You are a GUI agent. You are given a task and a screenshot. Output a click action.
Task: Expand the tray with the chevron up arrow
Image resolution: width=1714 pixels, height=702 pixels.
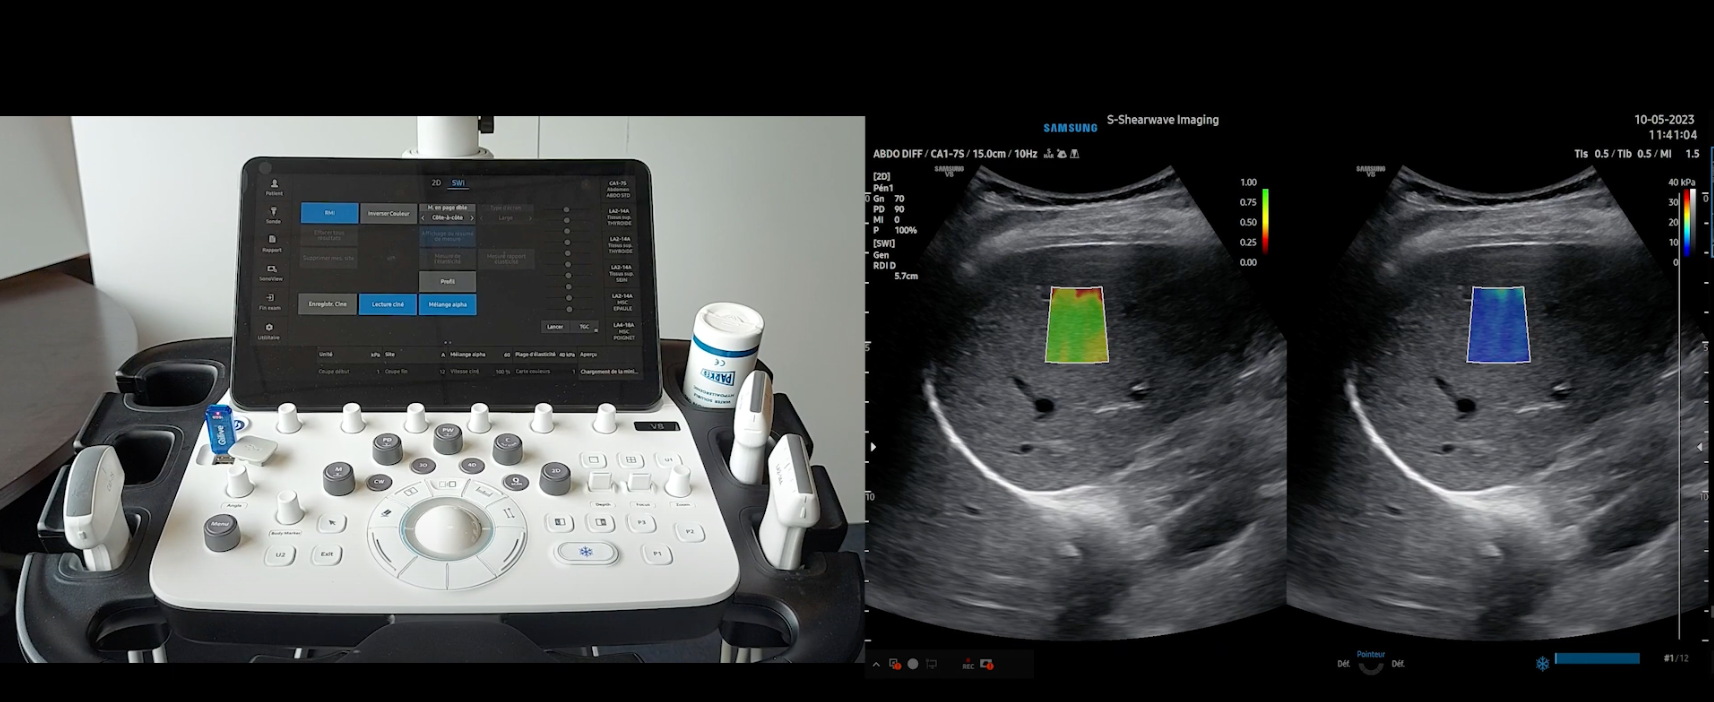(x=876, y=664)
